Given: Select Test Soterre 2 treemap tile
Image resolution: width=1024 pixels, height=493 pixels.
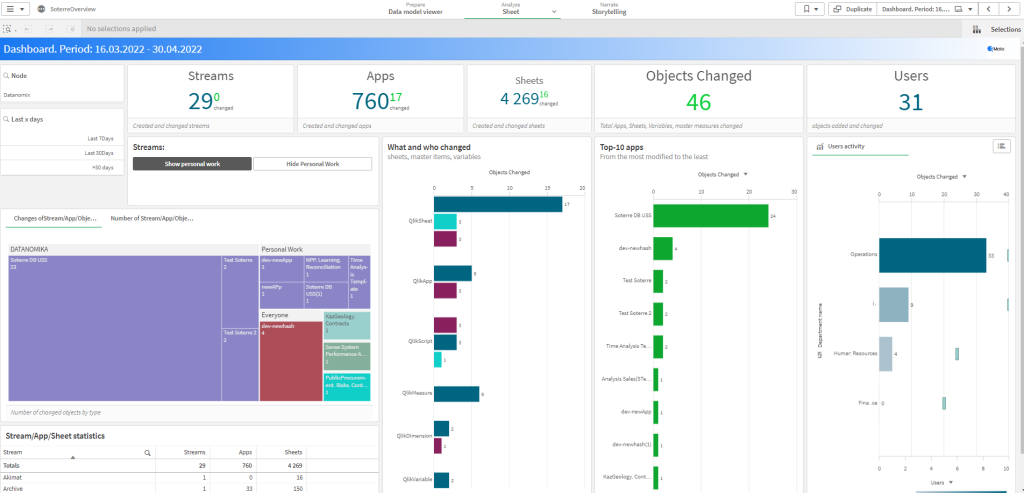Looking at the screenshot, I should [240, 364].
